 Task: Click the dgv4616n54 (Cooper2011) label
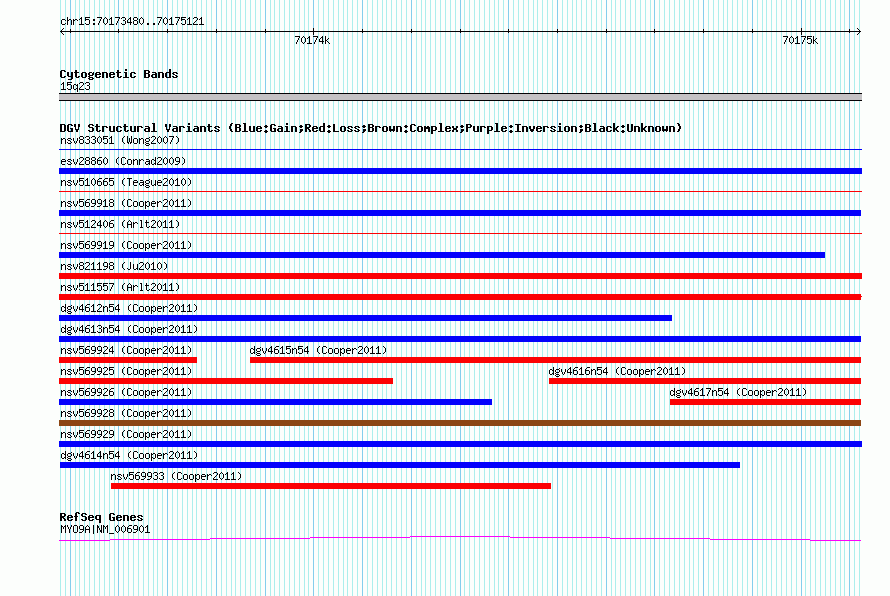[617, 371]
